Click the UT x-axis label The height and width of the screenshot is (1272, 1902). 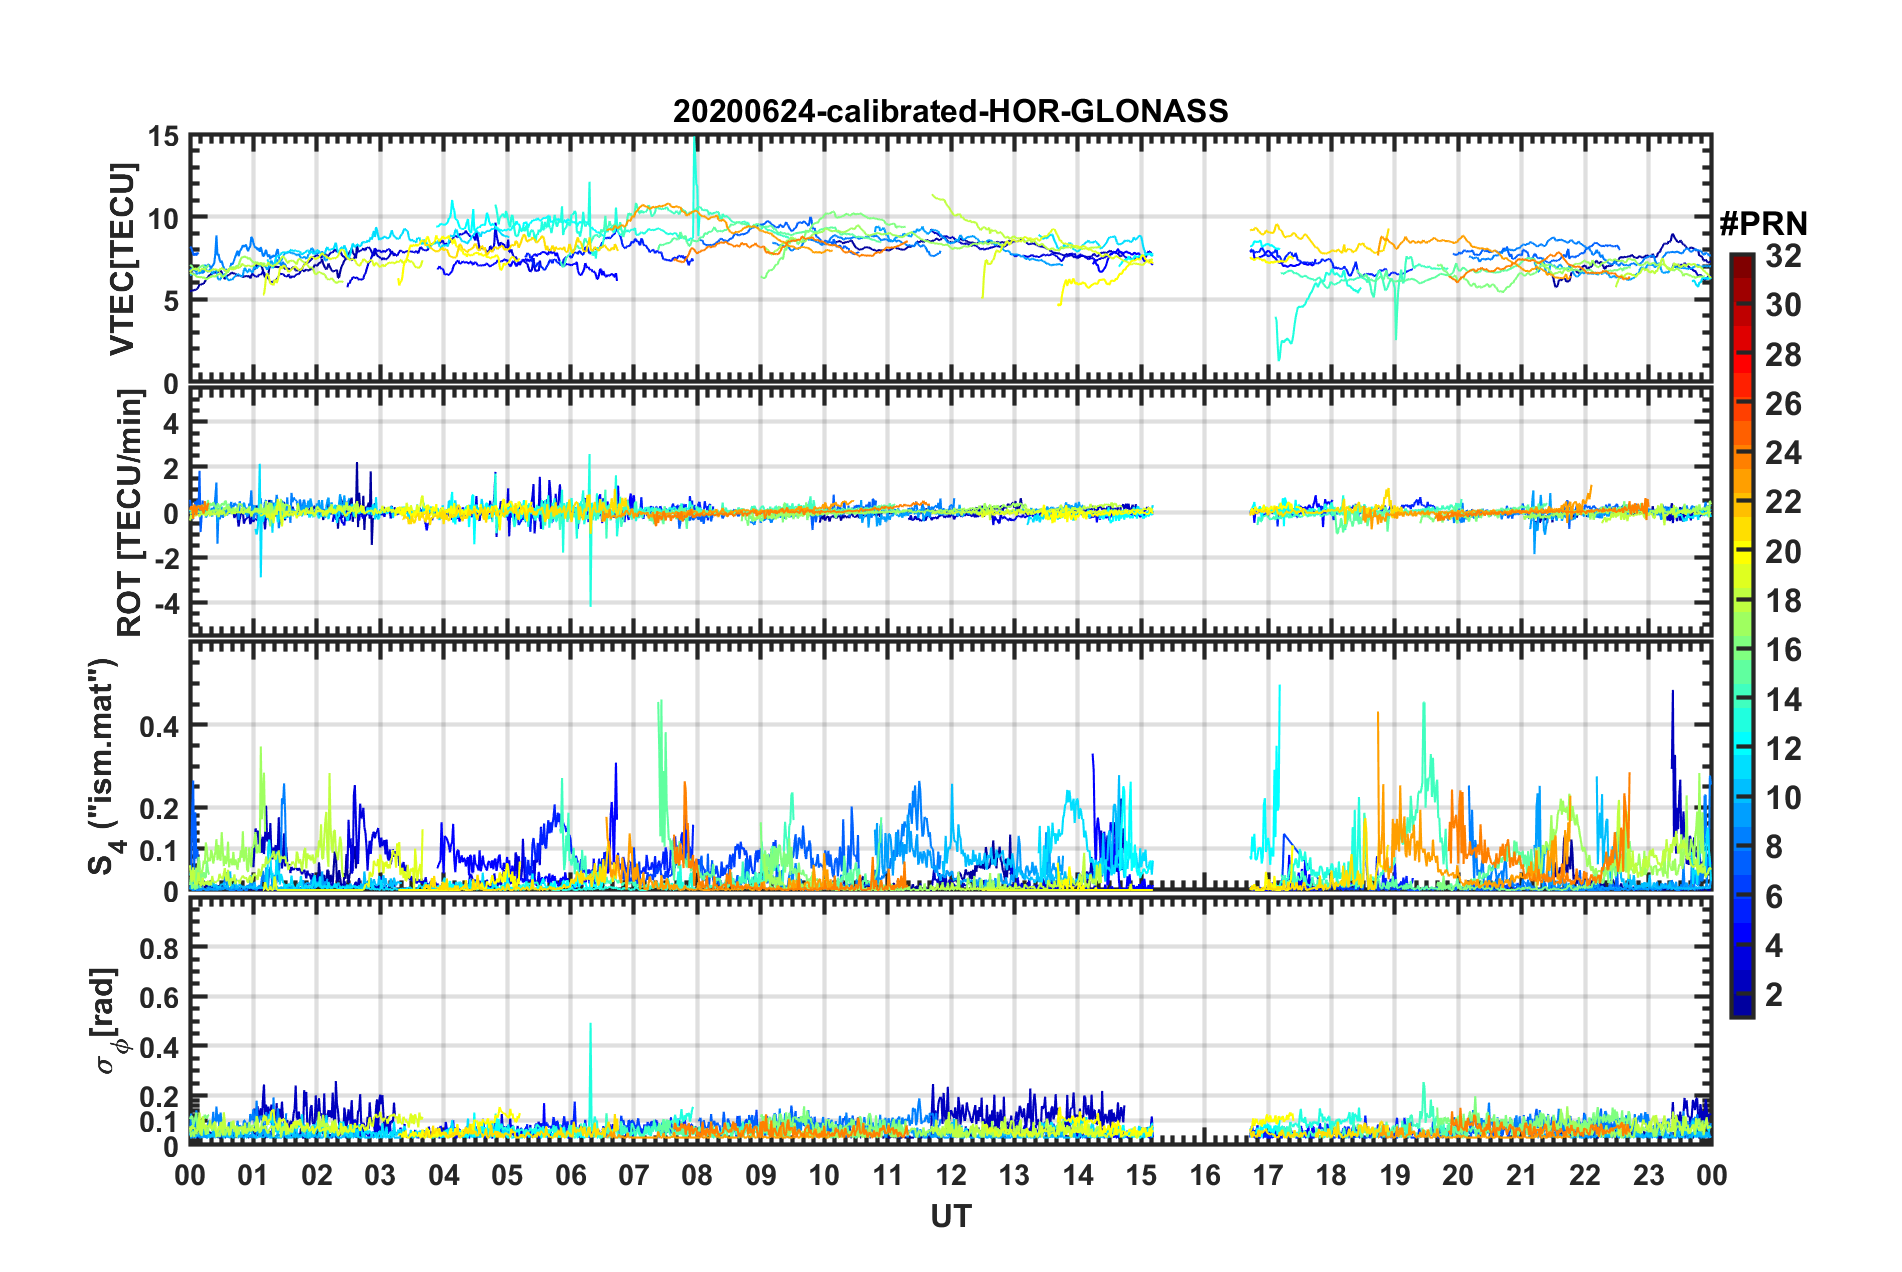950,1216
